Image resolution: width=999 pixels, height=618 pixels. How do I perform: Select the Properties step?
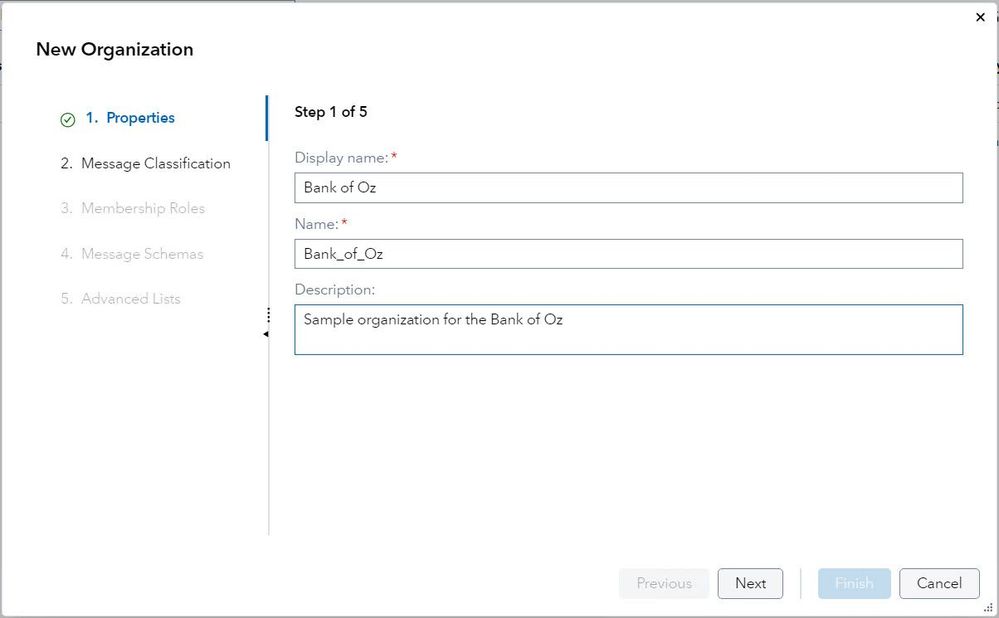(140, 118)
